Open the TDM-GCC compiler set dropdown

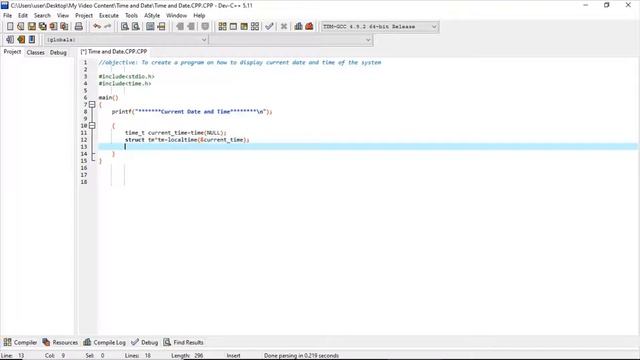(380, 27)
